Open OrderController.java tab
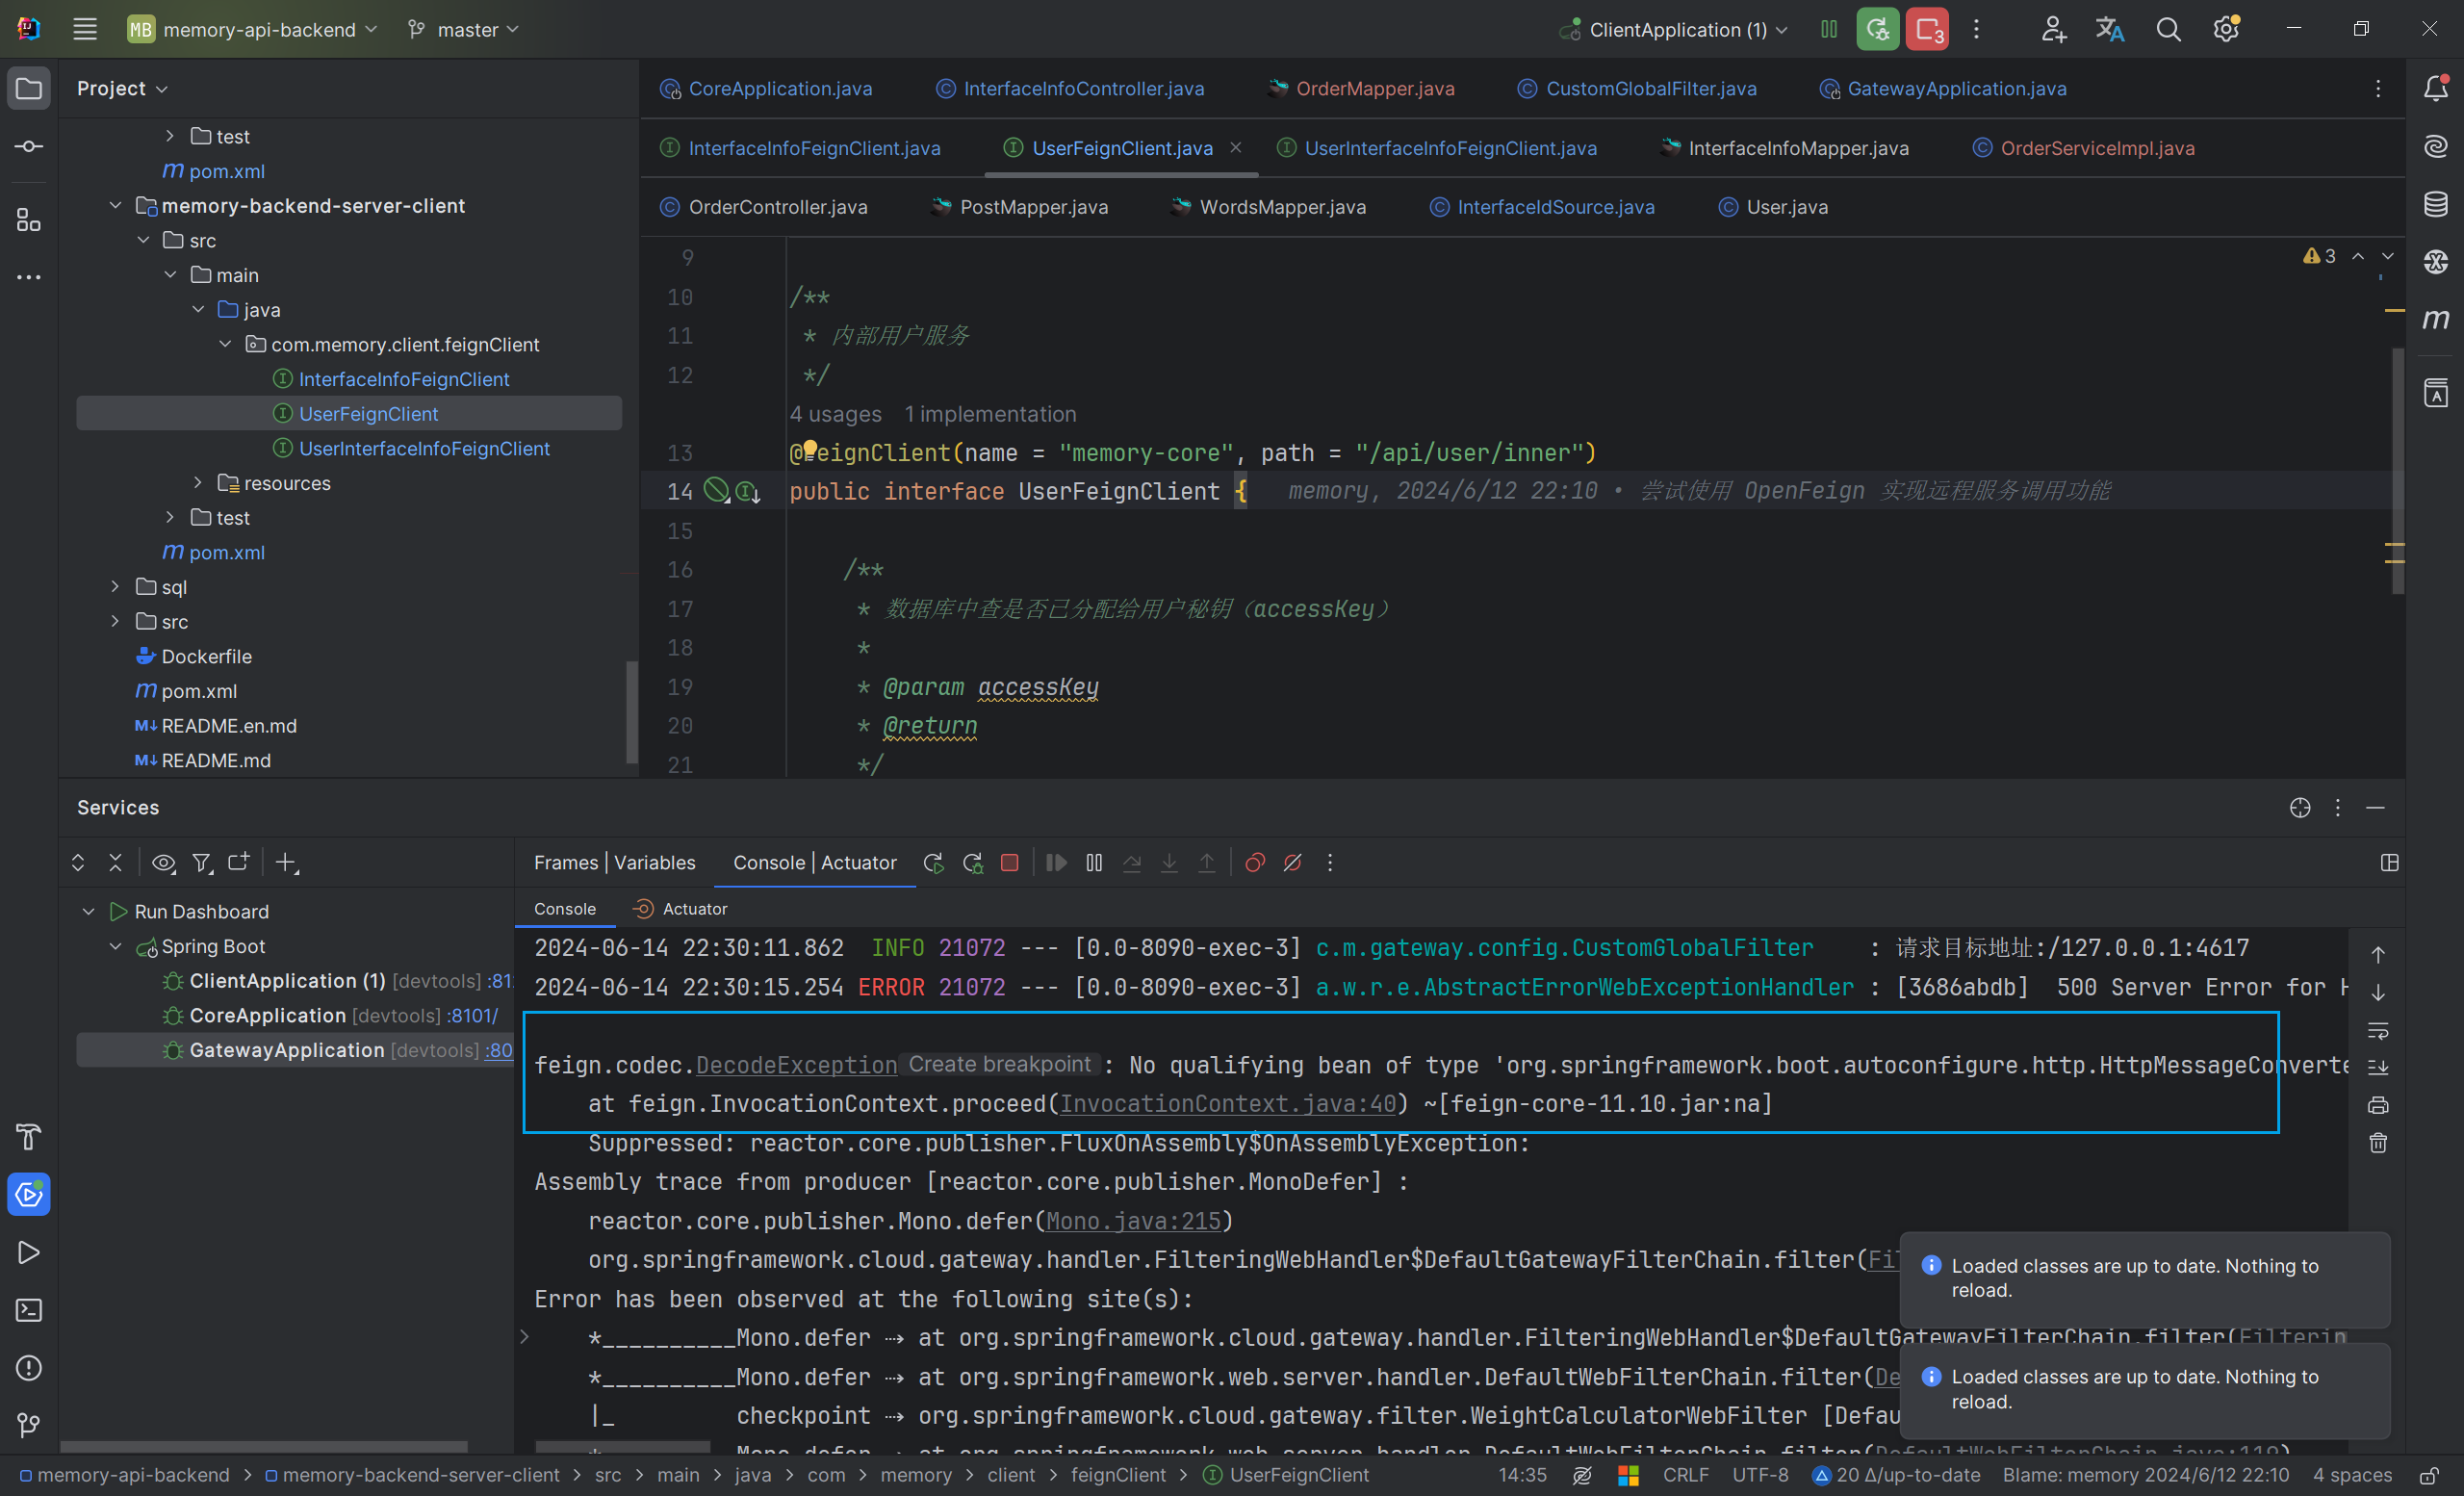This screenshot has width=2464, height=1496. click(x=764, y=207)
